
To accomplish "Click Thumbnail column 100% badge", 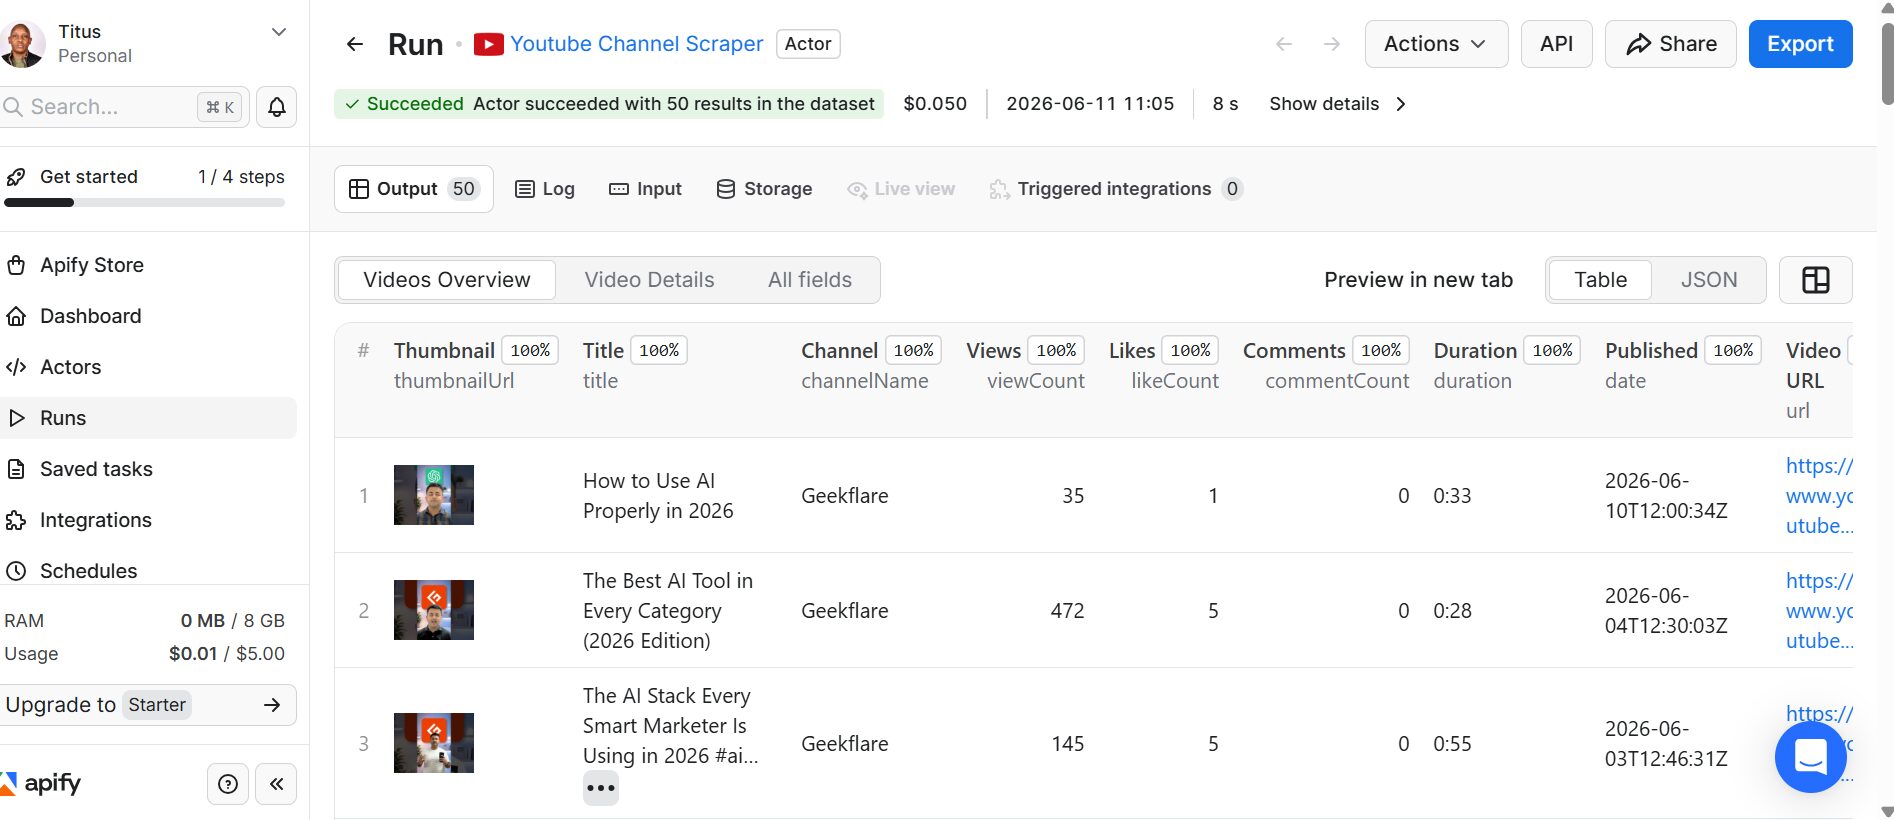I will [530, 351].
